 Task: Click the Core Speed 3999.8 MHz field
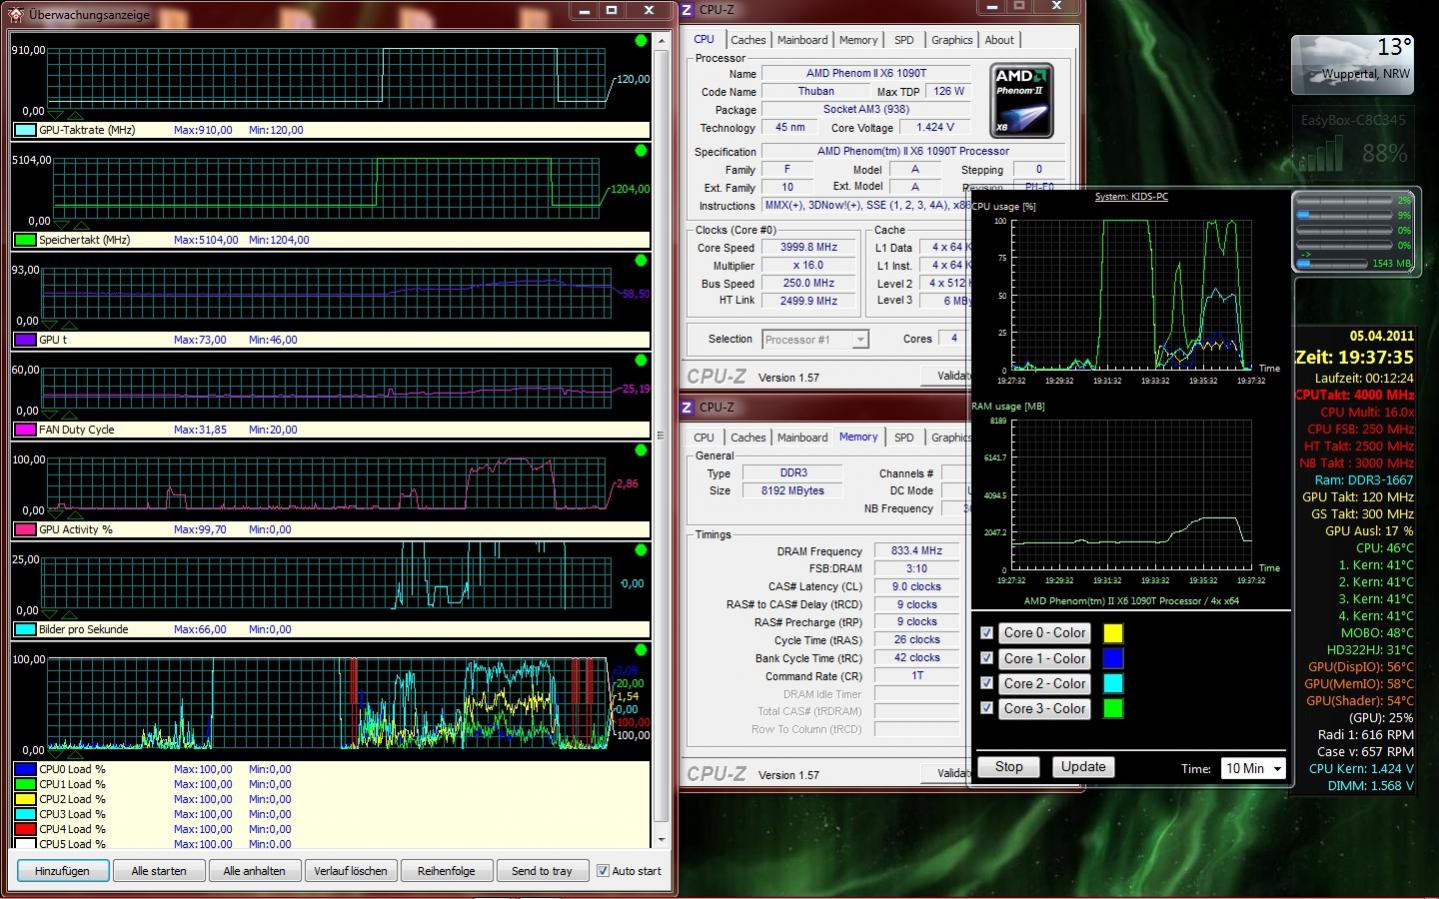click(808, 247)
